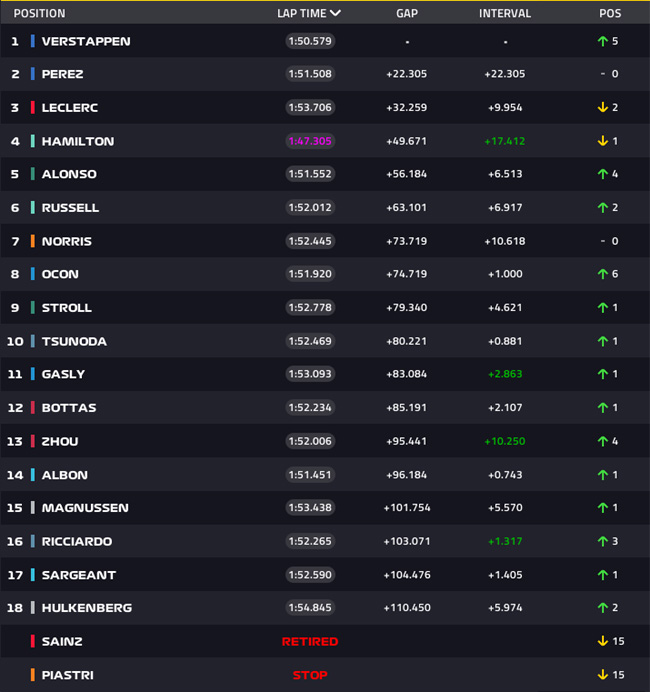
Task: Click the yellow down arrow for Hamilton
Action: [x=602, y=141]
